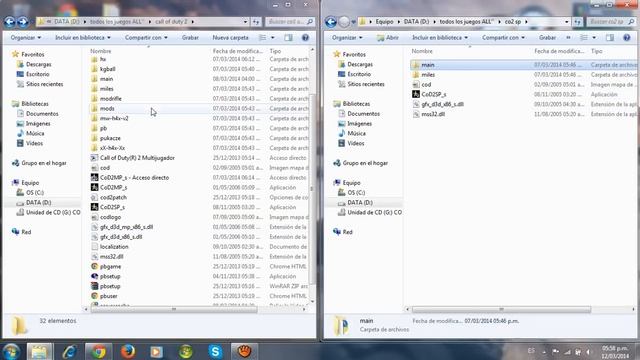Change view icon in left window

coord(262,38)
